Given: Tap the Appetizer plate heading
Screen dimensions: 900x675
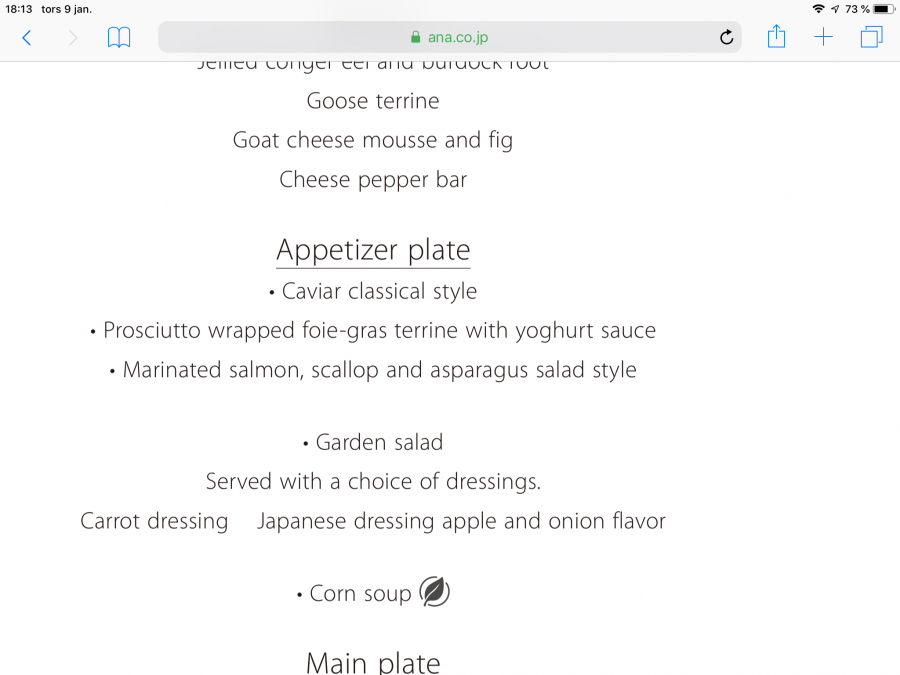Looking at the screenshot, I should click(373, 250).
